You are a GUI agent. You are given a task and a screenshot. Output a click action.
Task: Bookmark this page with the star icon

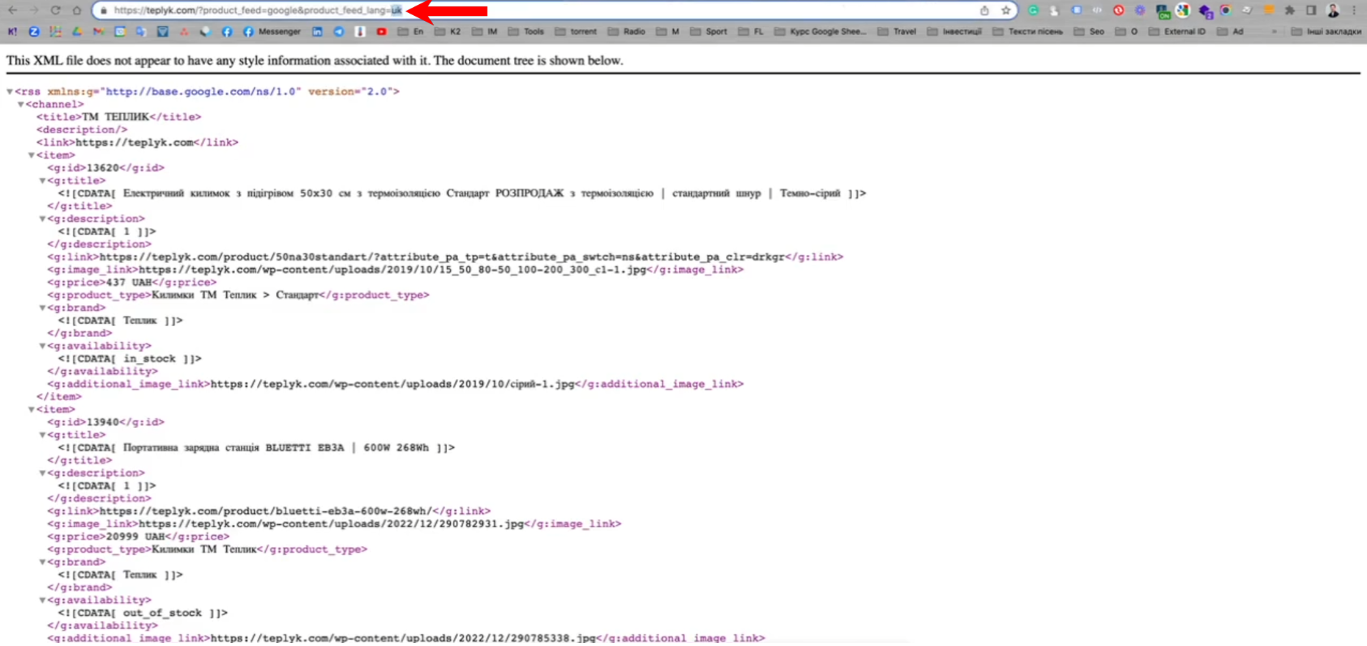1006,11
